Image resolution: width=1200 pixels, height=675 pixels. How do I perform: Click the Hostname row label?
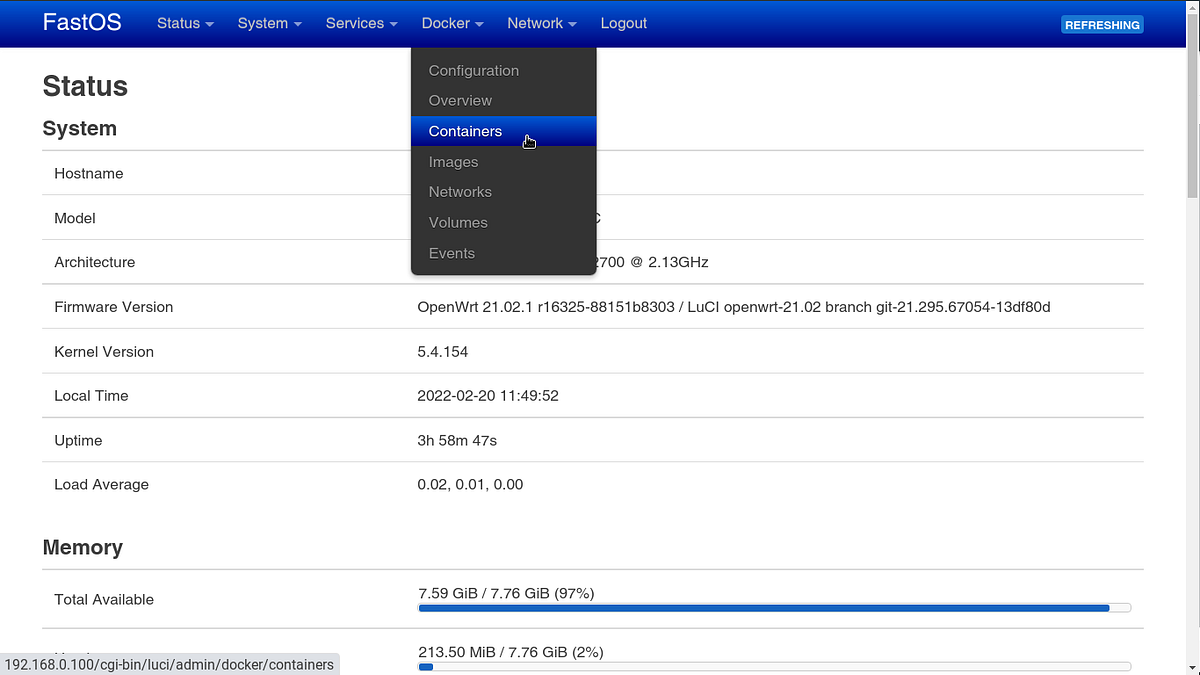(x=89, y=174)
